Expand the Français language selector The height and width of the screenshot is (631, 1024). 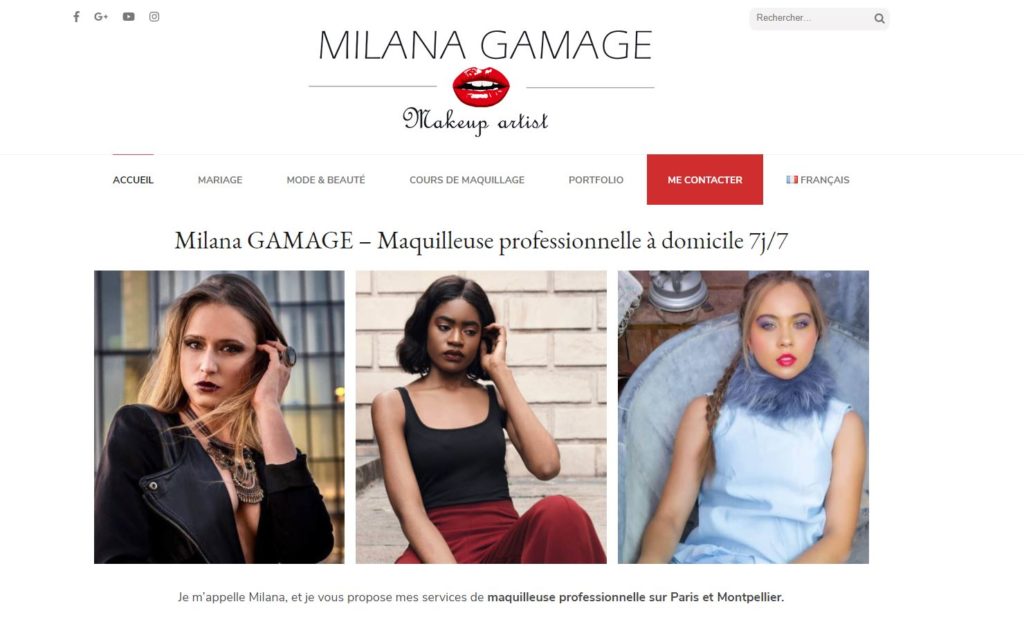pyautogui.click(x=818, y=180)
